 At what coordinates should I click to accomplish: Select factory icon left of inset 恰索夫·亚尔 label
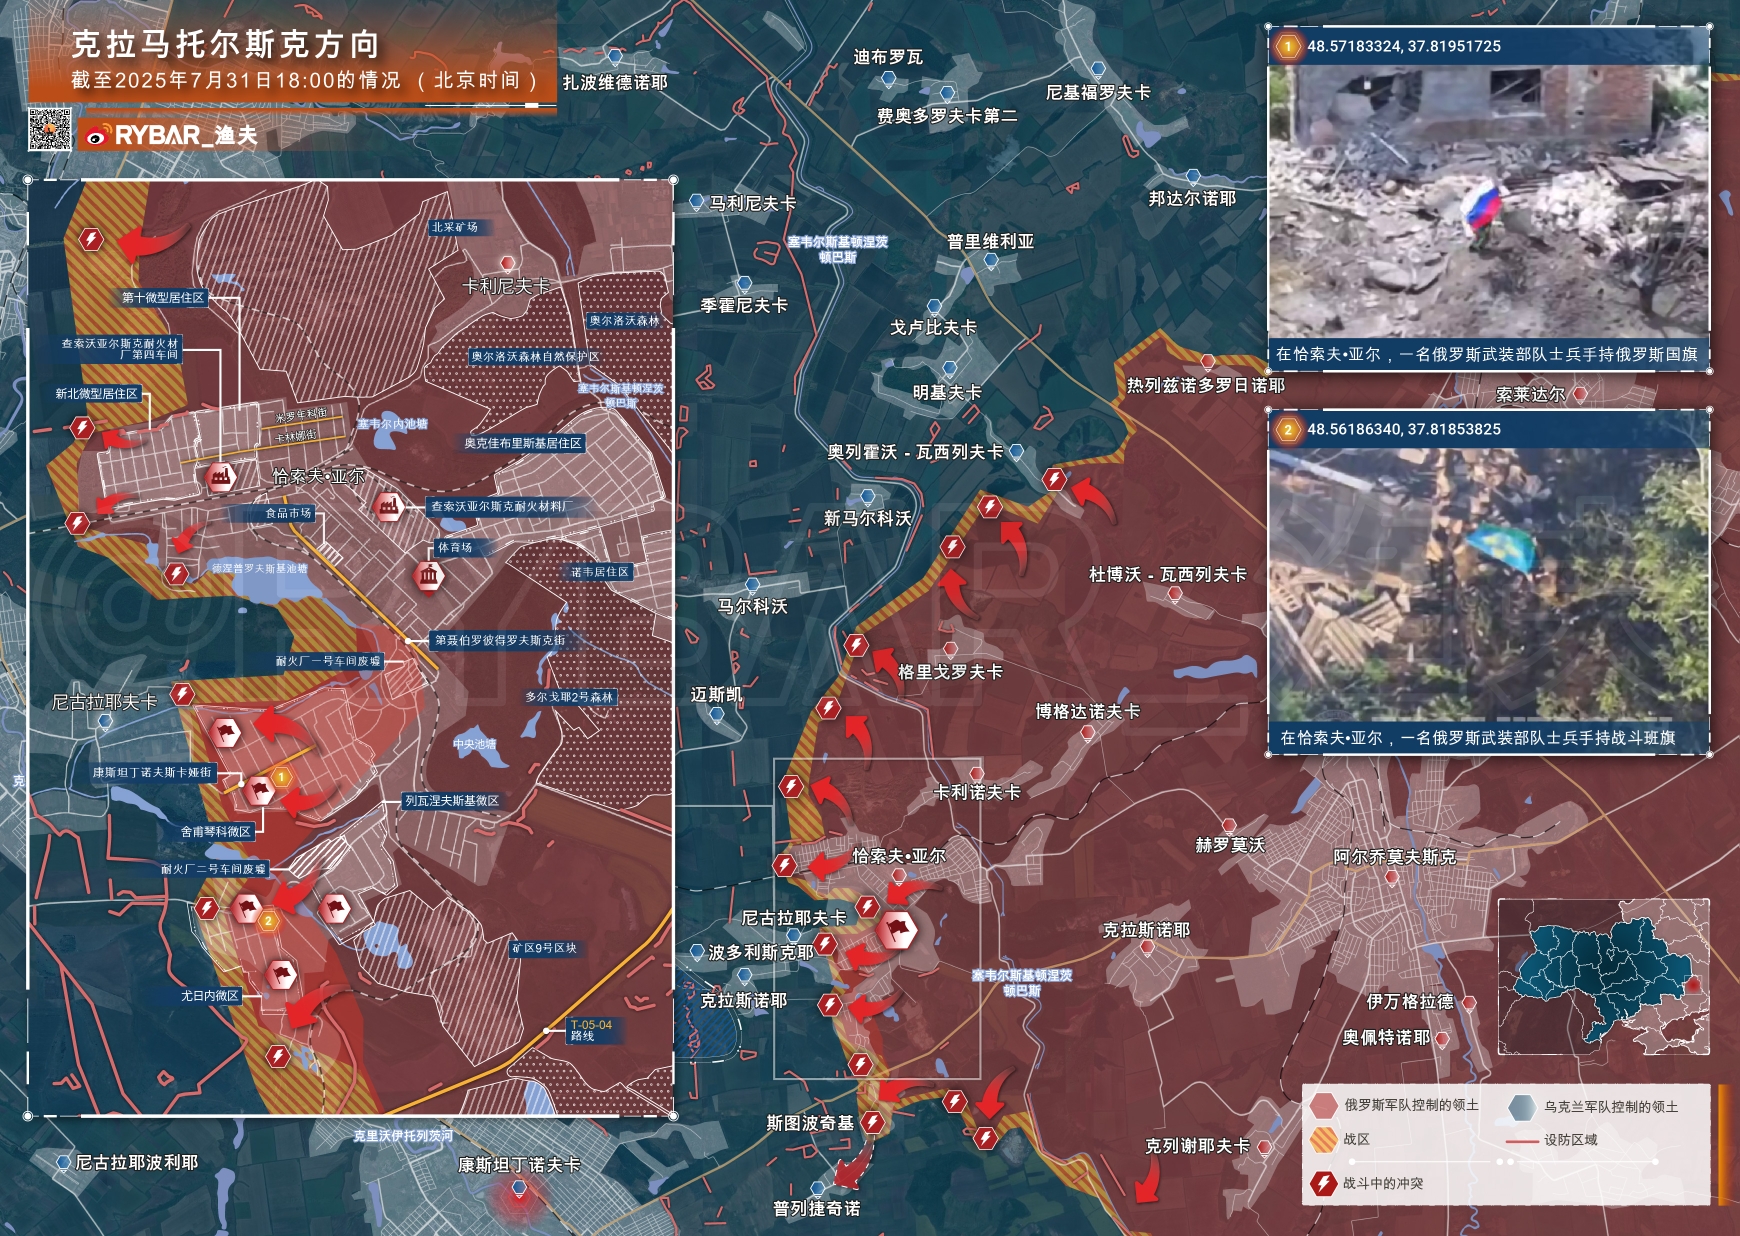click(x=220, y=477)
